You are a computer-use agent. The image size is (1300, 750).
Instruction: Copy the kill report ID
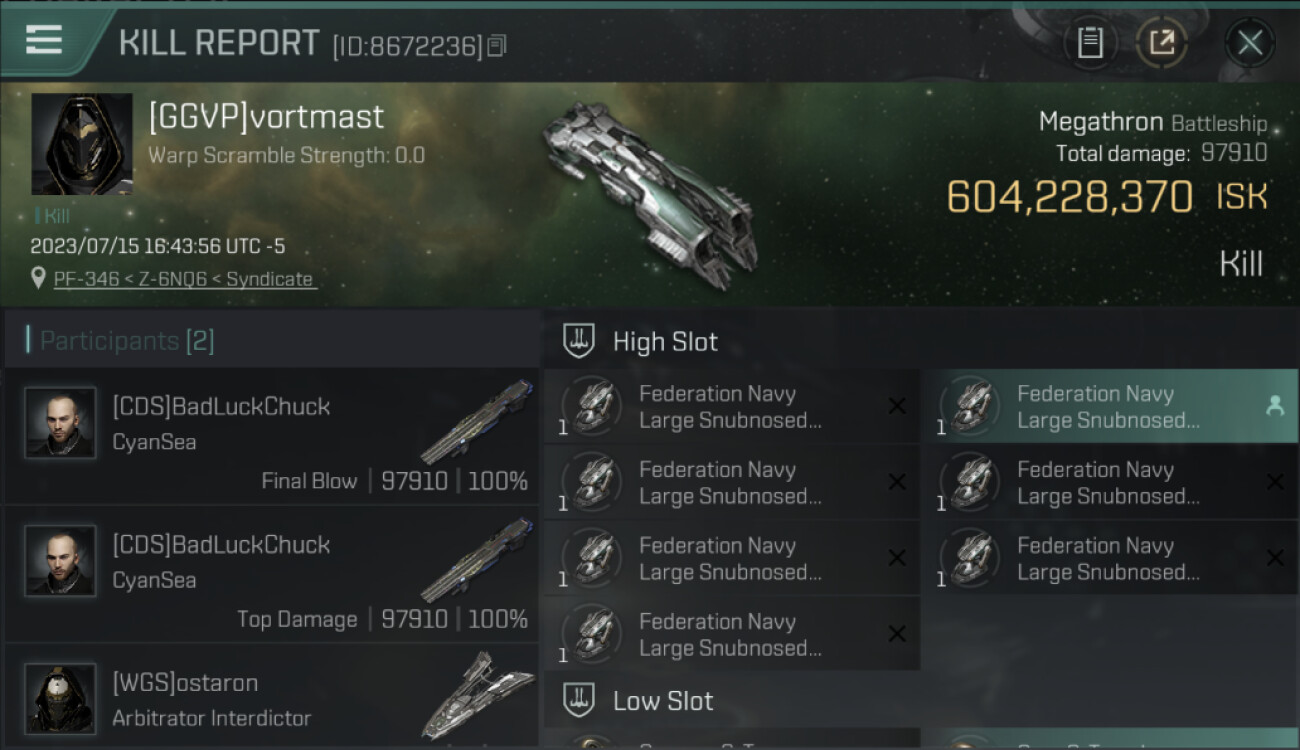tap(497, 45)
